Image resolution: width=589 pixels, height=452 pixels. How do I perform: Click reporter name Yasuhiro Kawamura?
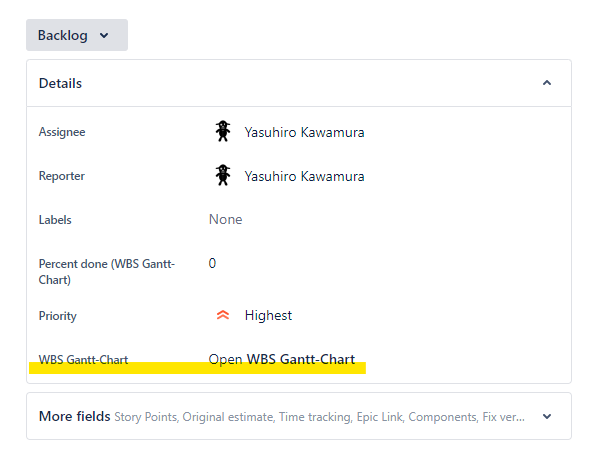(304, 176)
